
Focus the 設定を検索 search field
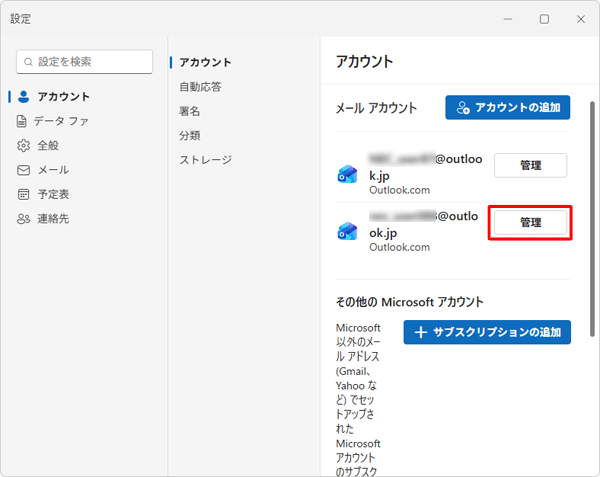85,62
